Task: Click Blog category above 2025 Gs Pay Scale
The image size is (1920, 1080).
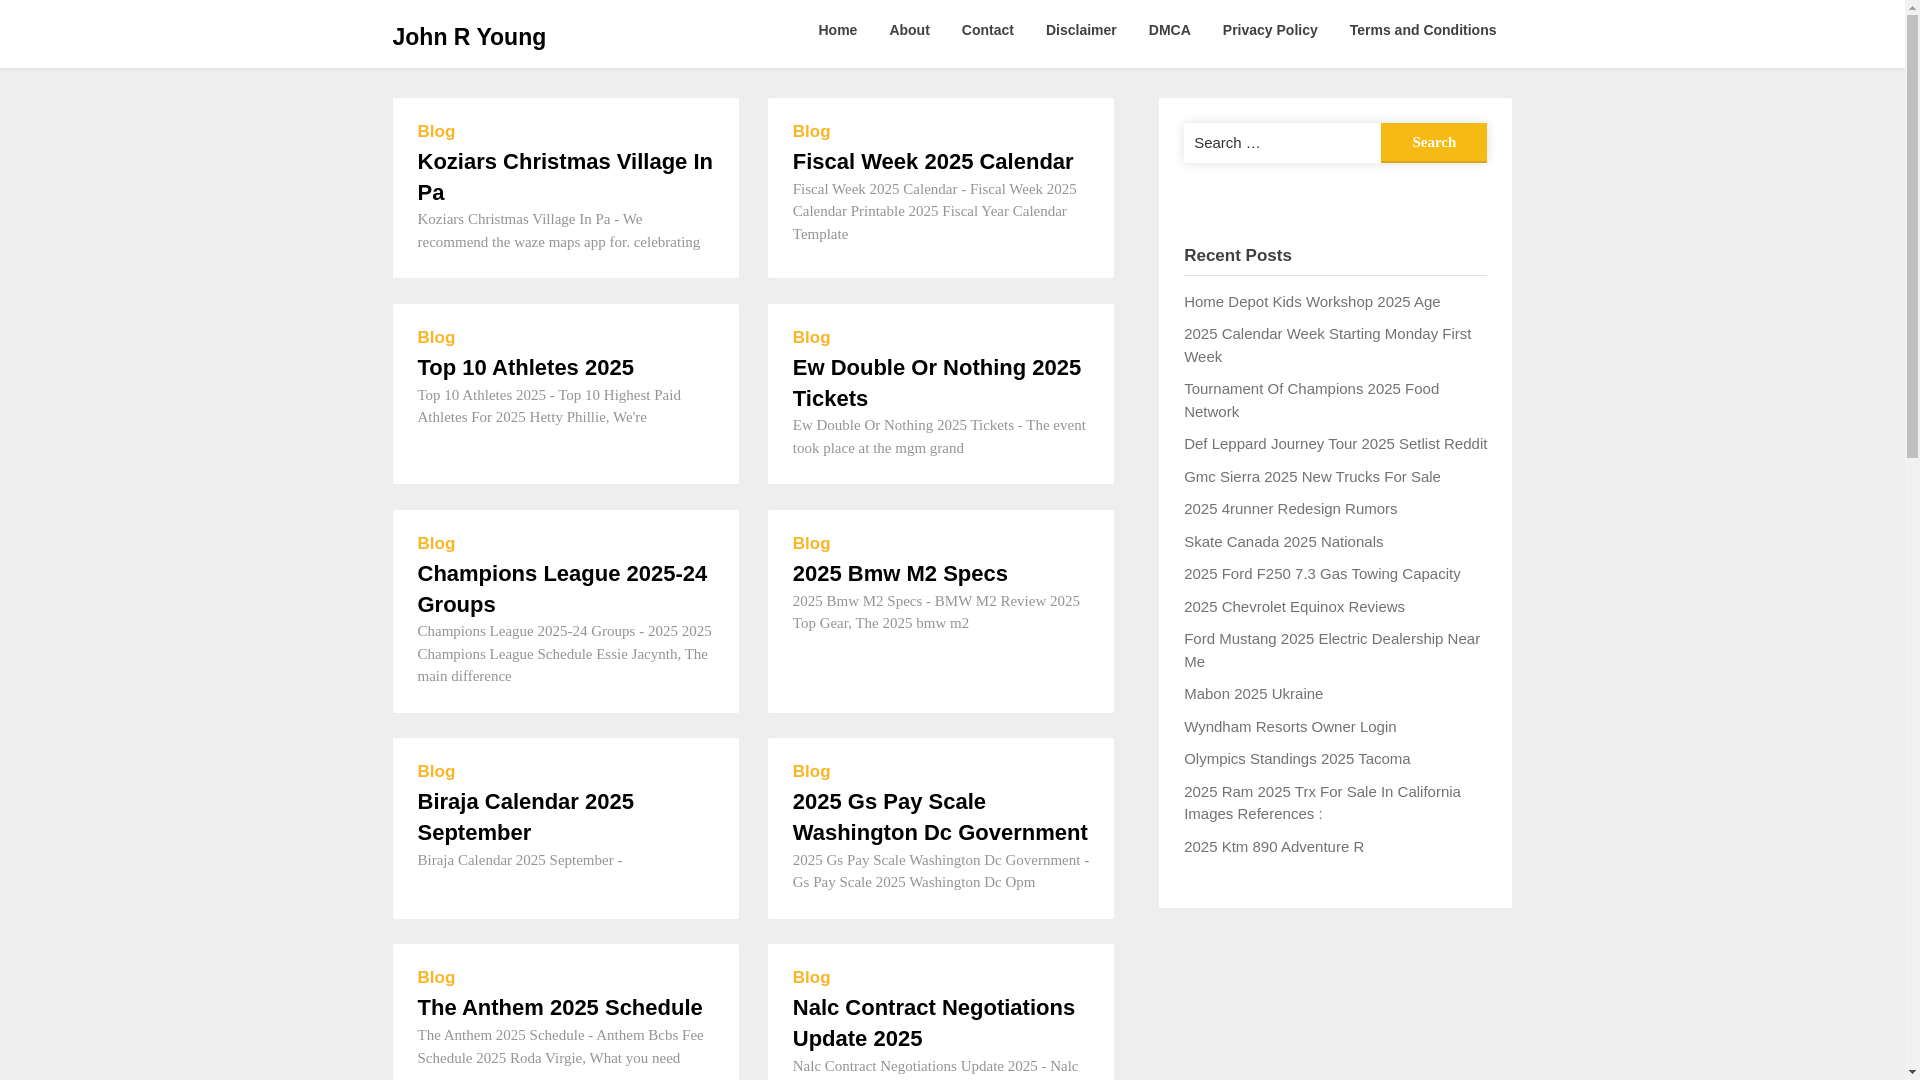Action: point(811,771)
